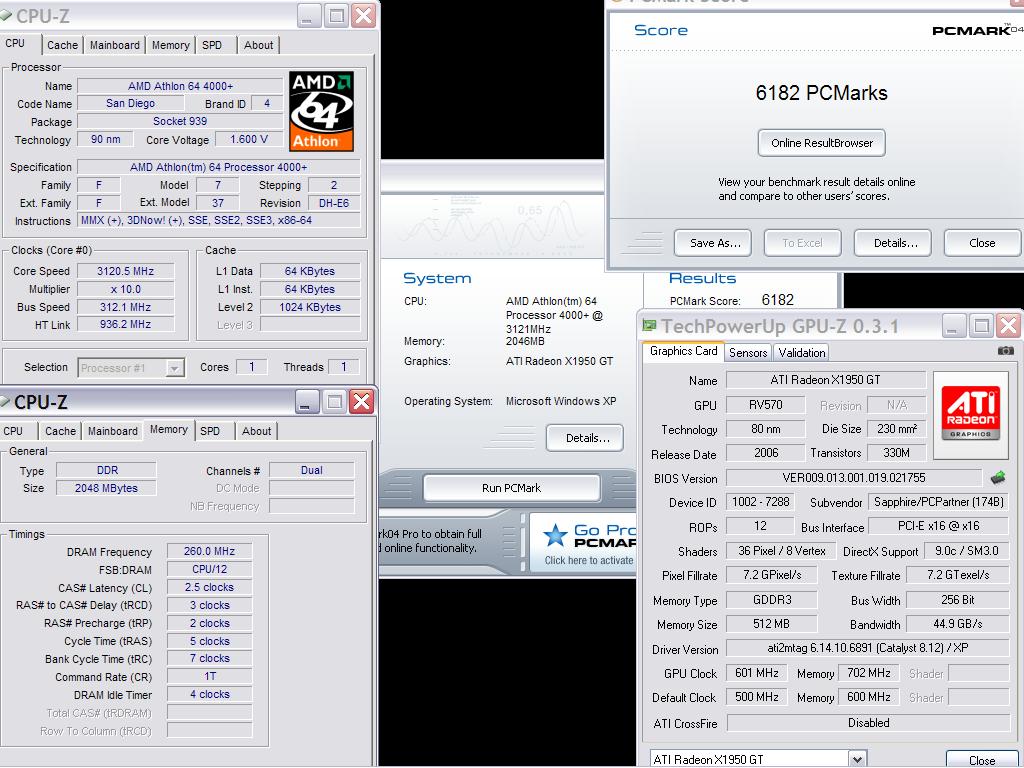
Task: Close the top CPU-Z window
Action: tap(363, 16)
